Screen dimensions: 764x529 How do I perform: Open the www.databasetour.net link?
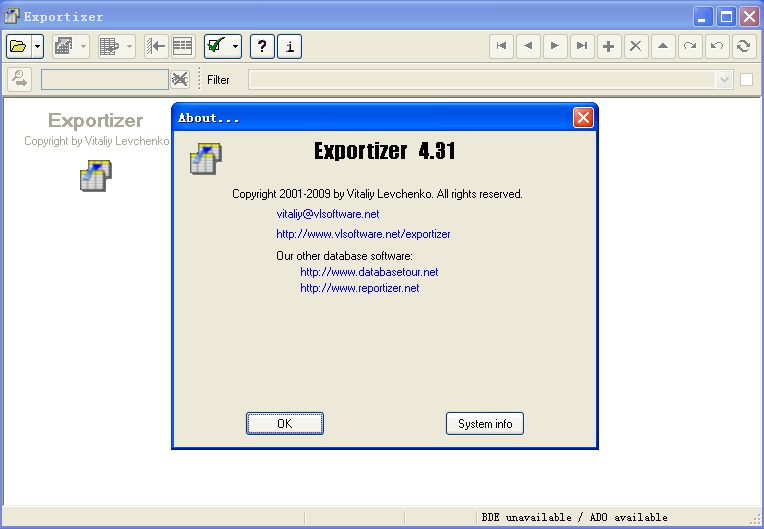(369, 272)
